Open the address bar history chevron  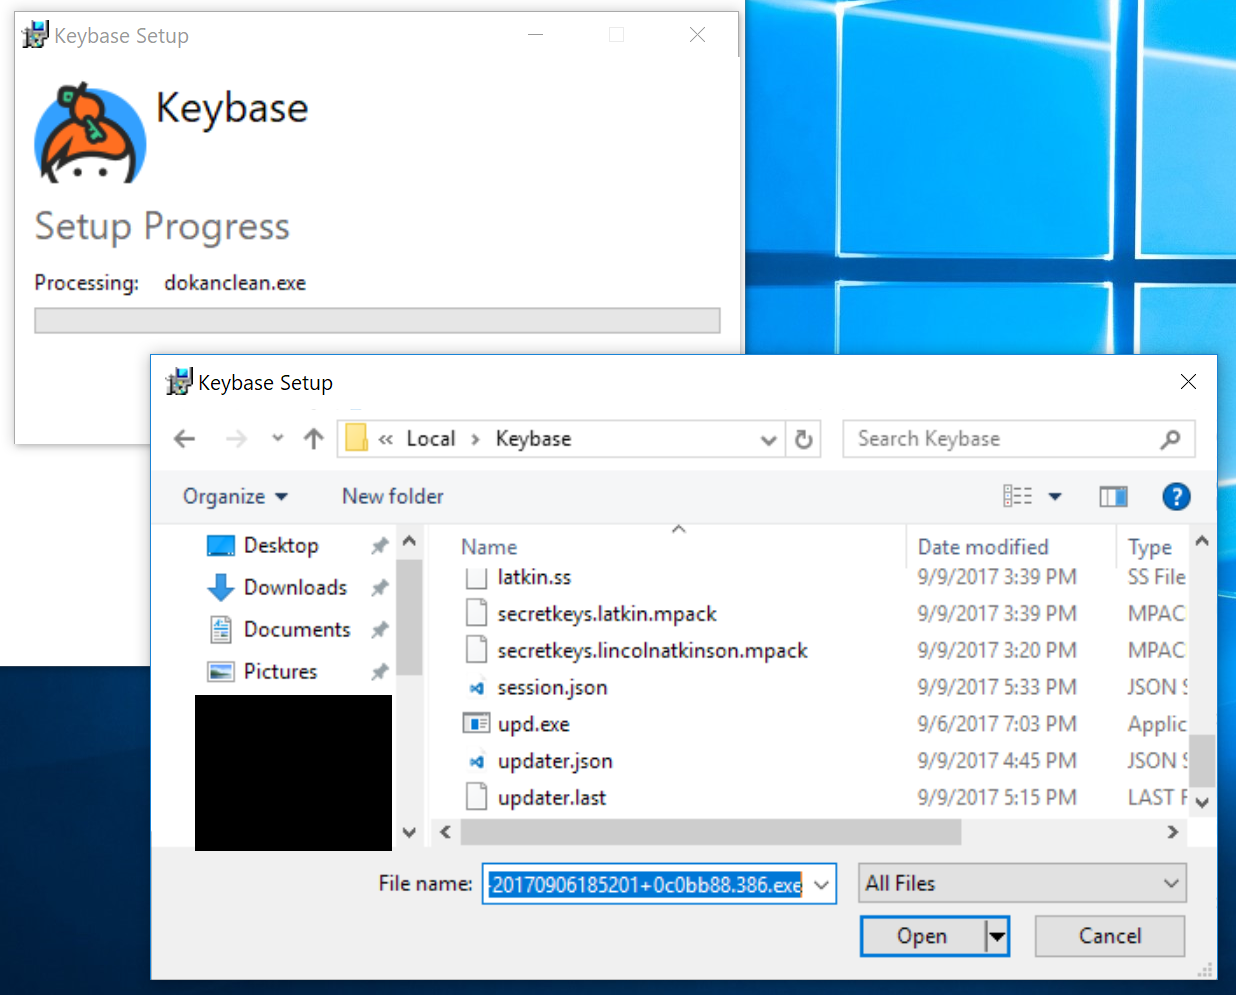[768, 438]
